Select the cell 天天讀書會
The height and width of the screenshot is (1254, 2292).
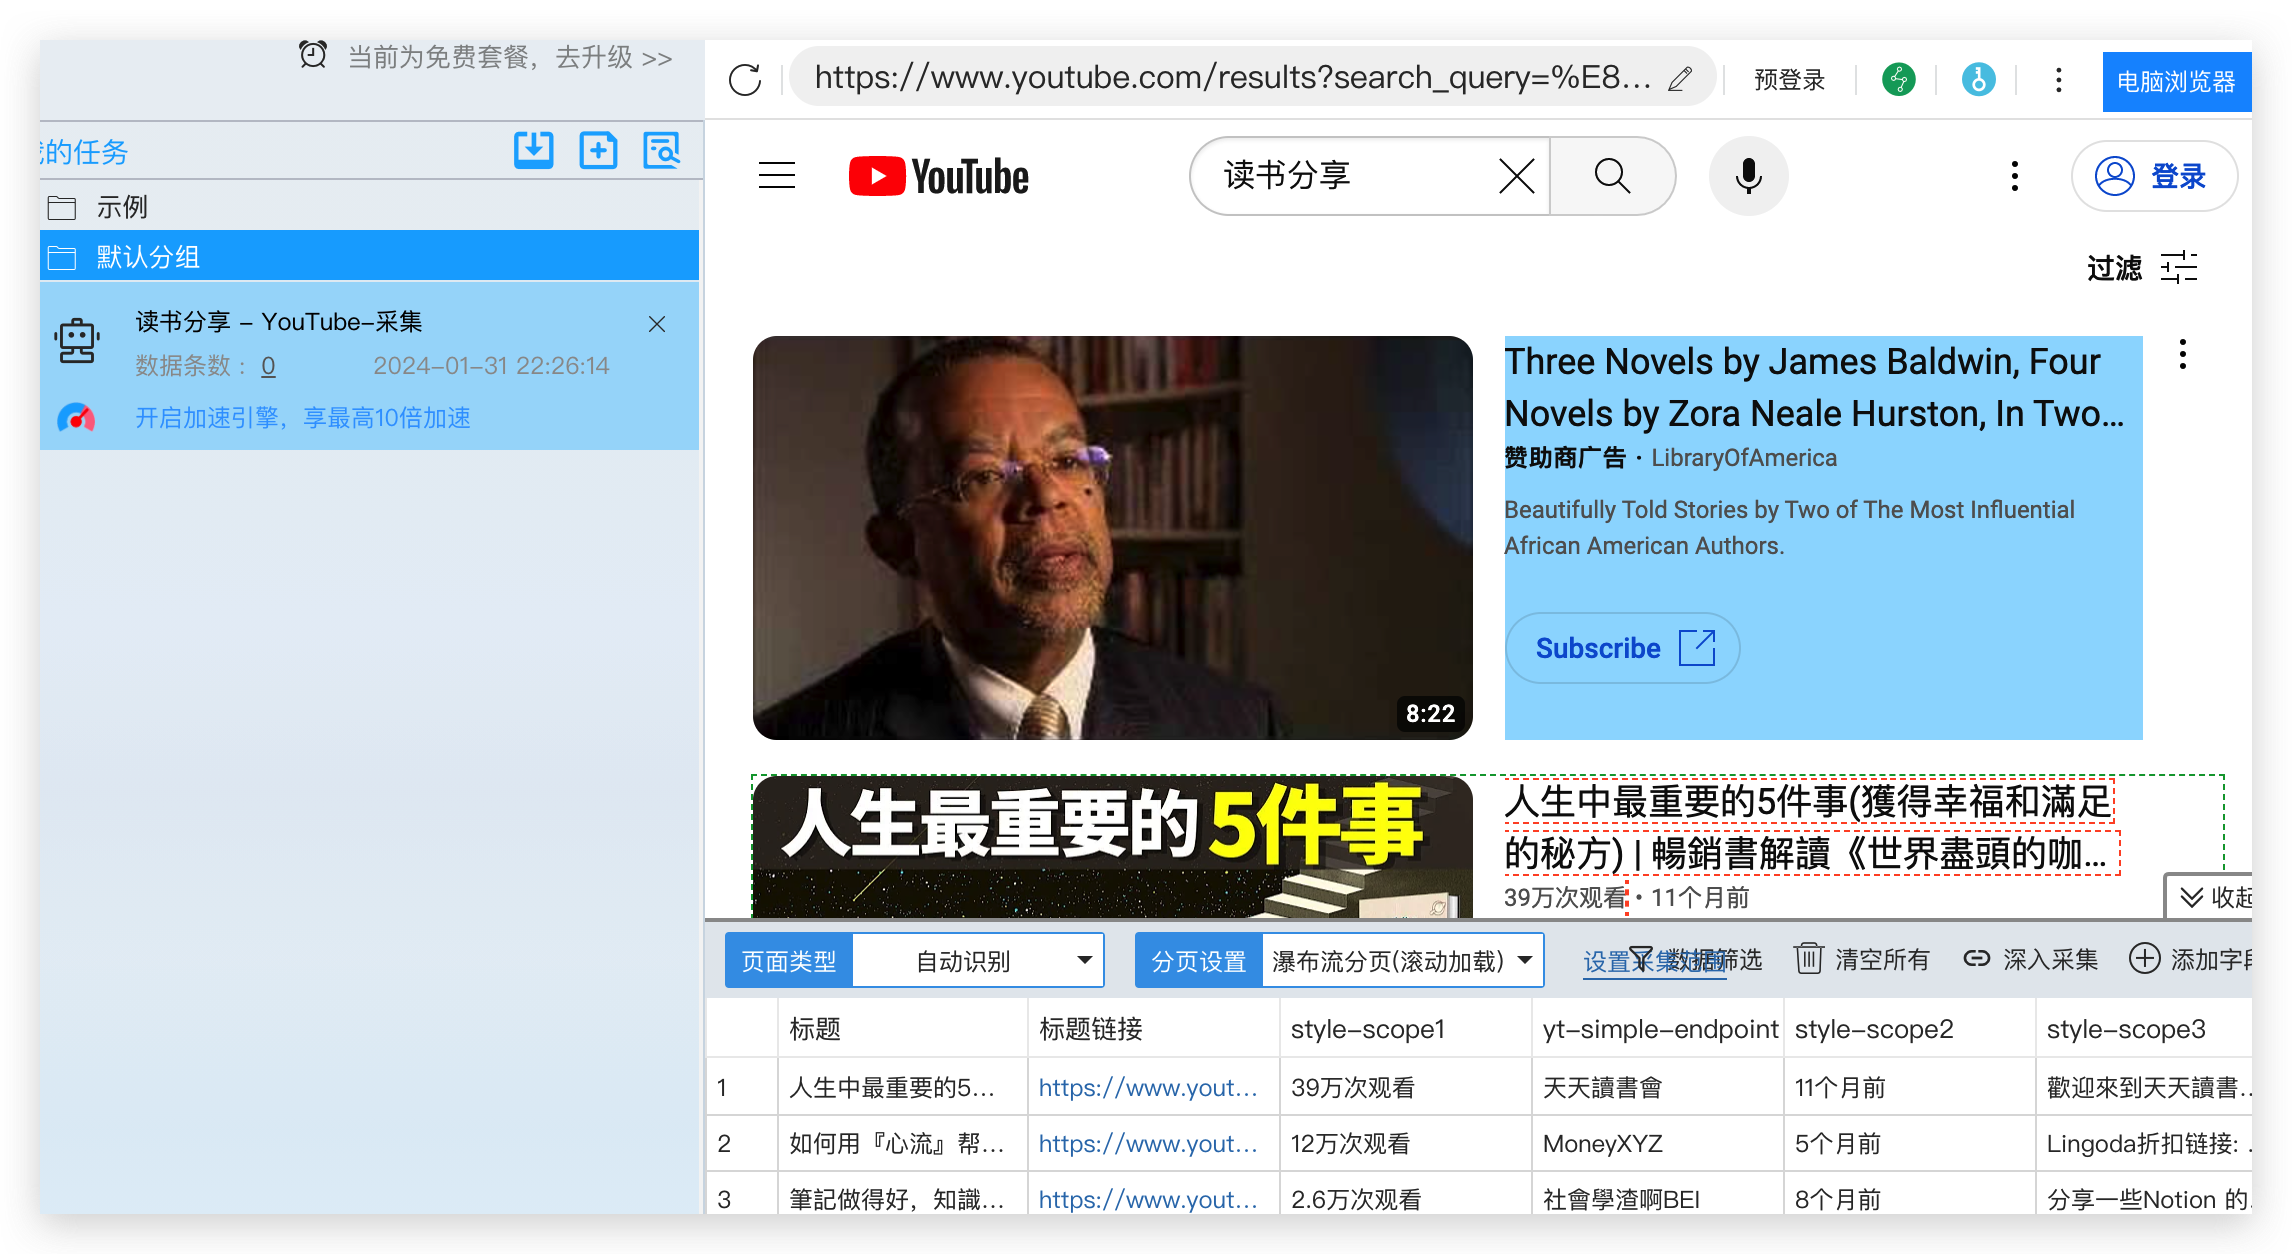[x=1657, y=1087]
